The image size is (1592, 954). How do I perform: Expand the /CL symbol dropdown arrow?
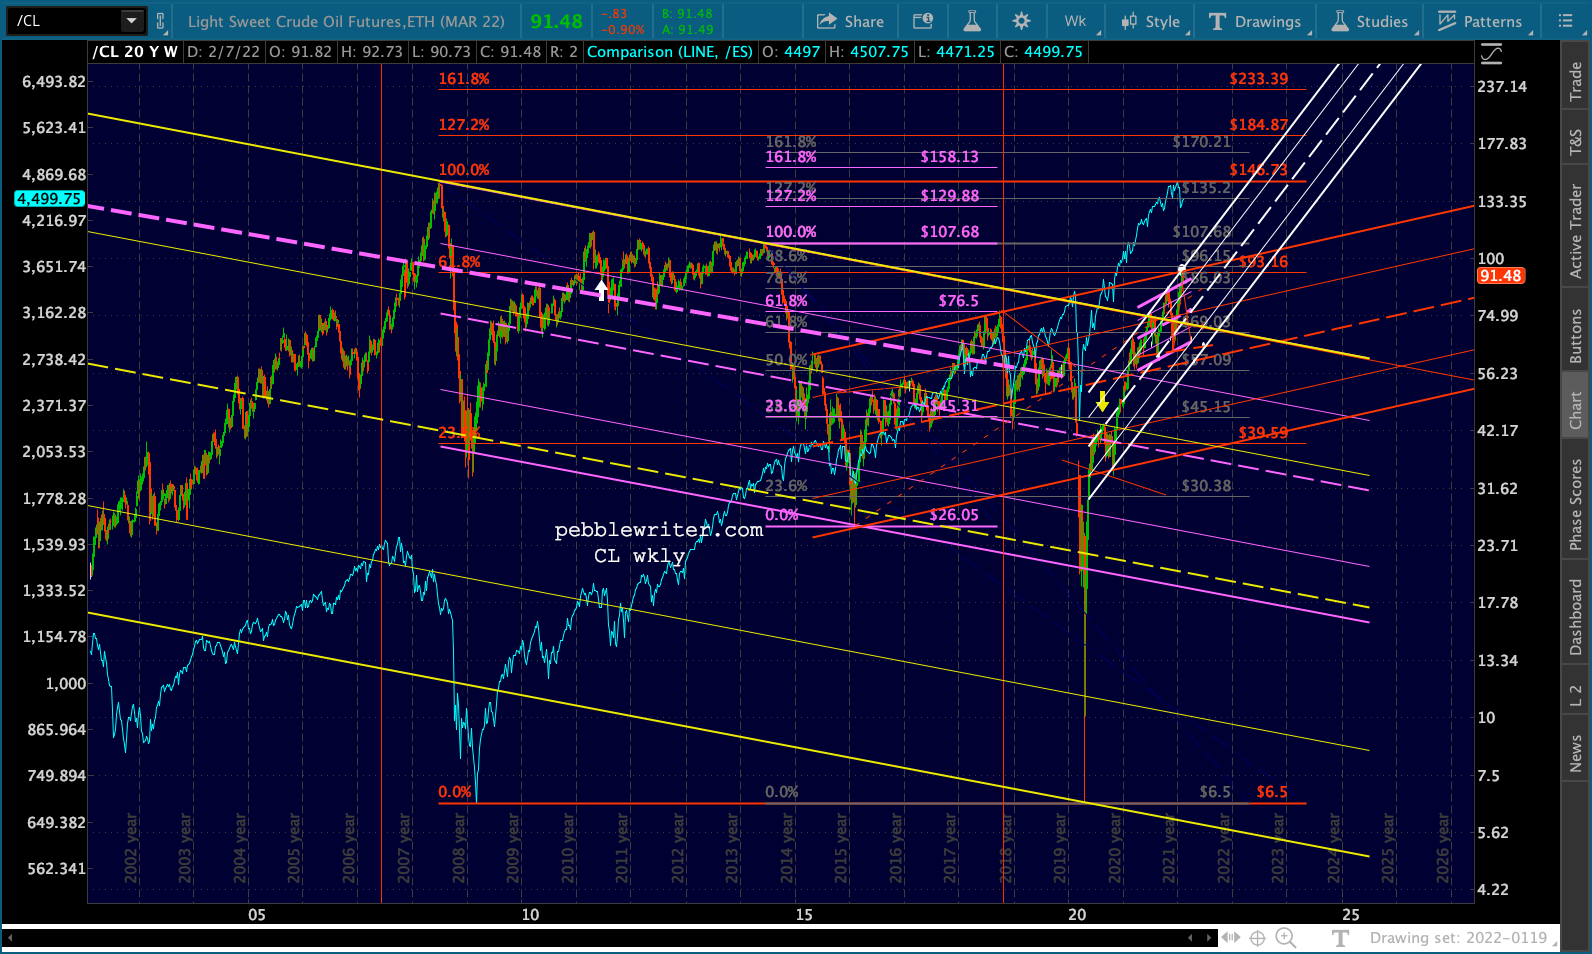tap(132, 20)
